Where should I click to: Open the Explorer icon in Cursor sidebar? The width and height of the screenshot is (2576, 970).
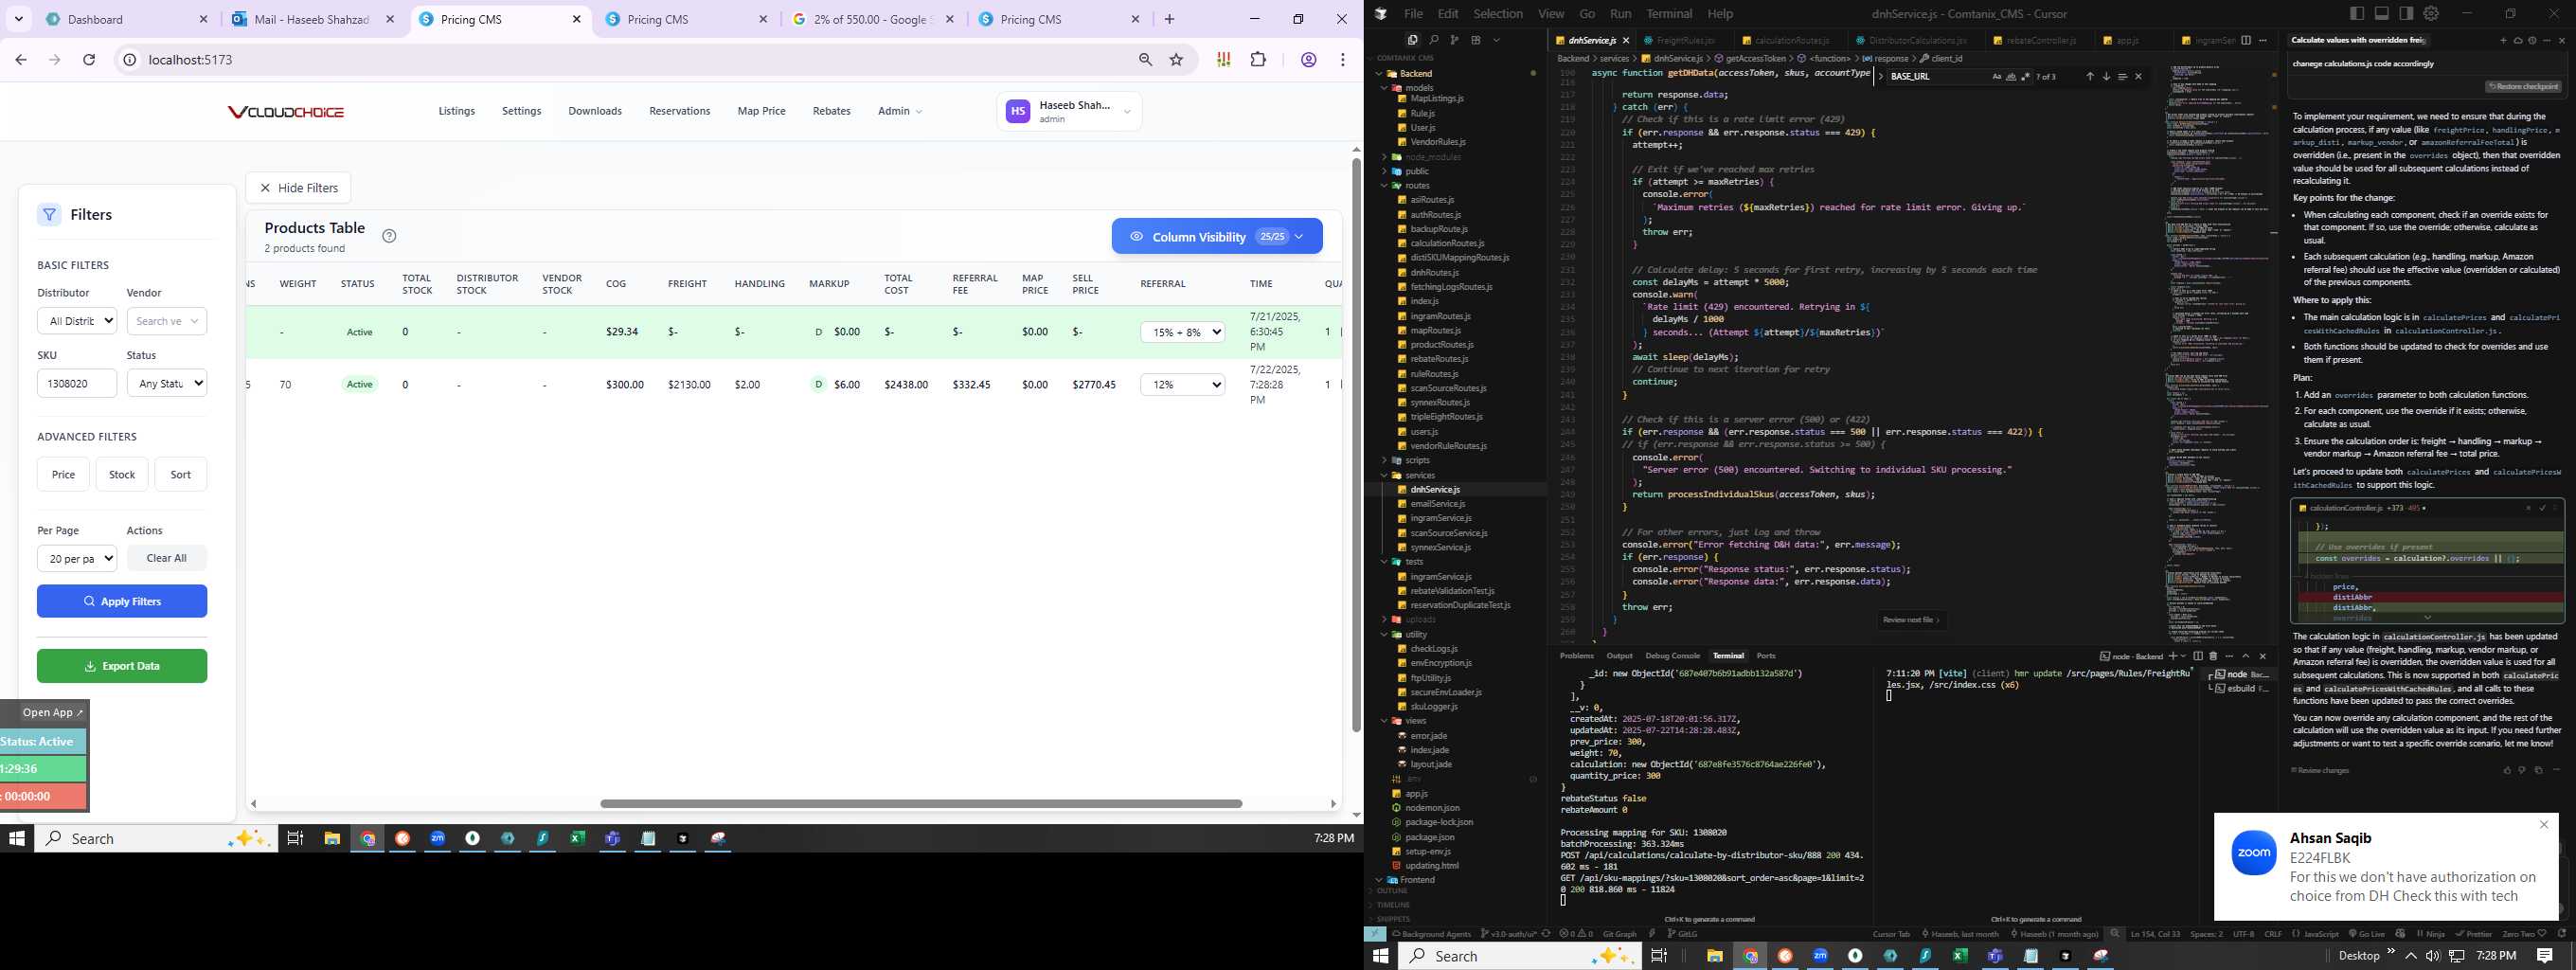(1413, 40)
